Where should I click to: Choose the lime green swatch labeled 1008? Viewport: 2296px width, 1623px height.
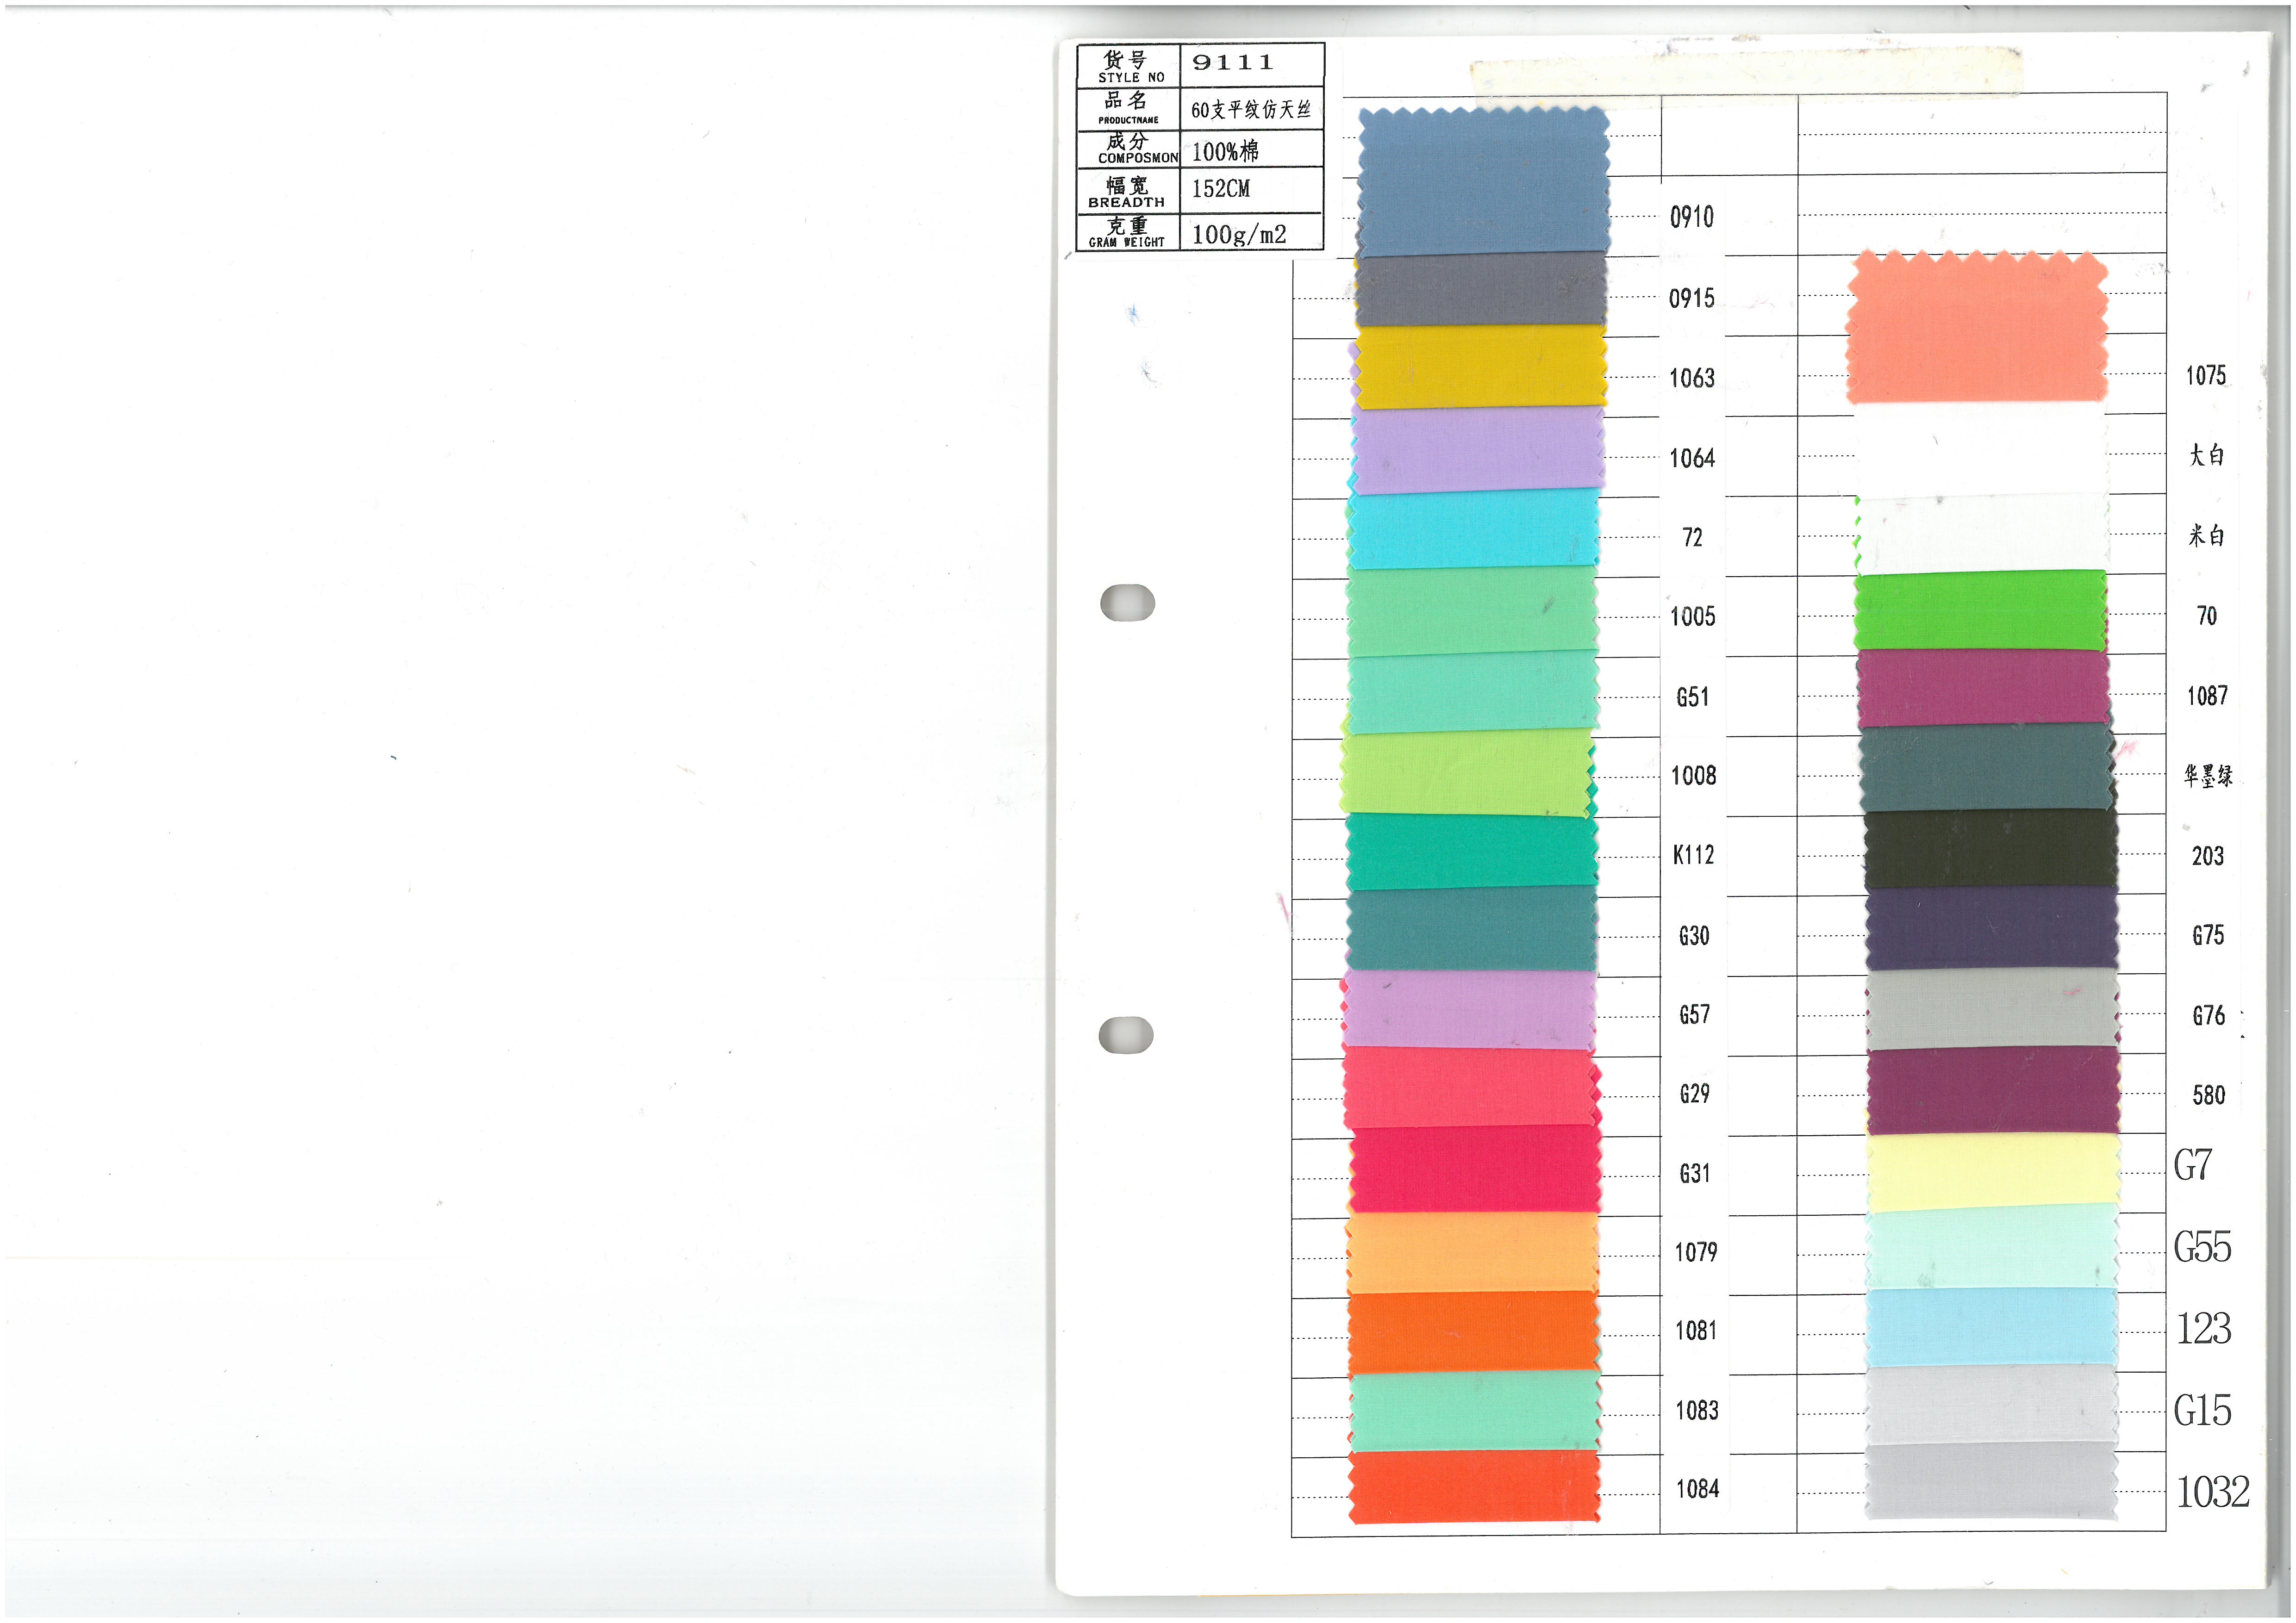pyautogui.click(x=1467, y=774)
